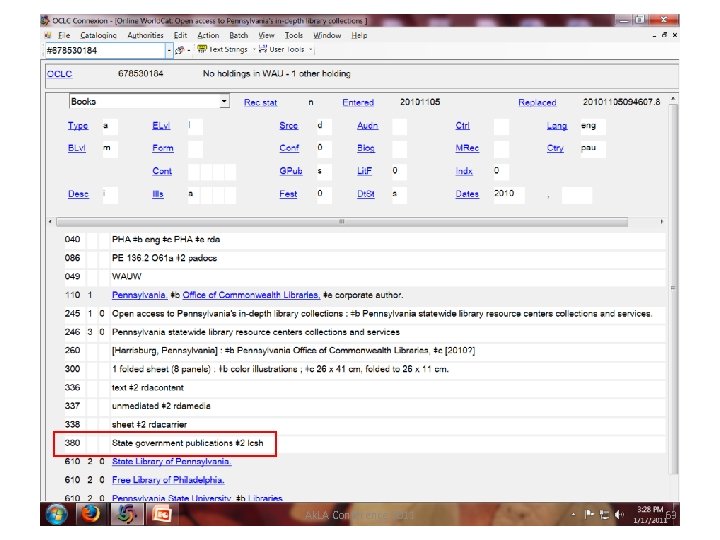
Task: Click the Text Strings keyboard icon
Action: tap(202, 49)
